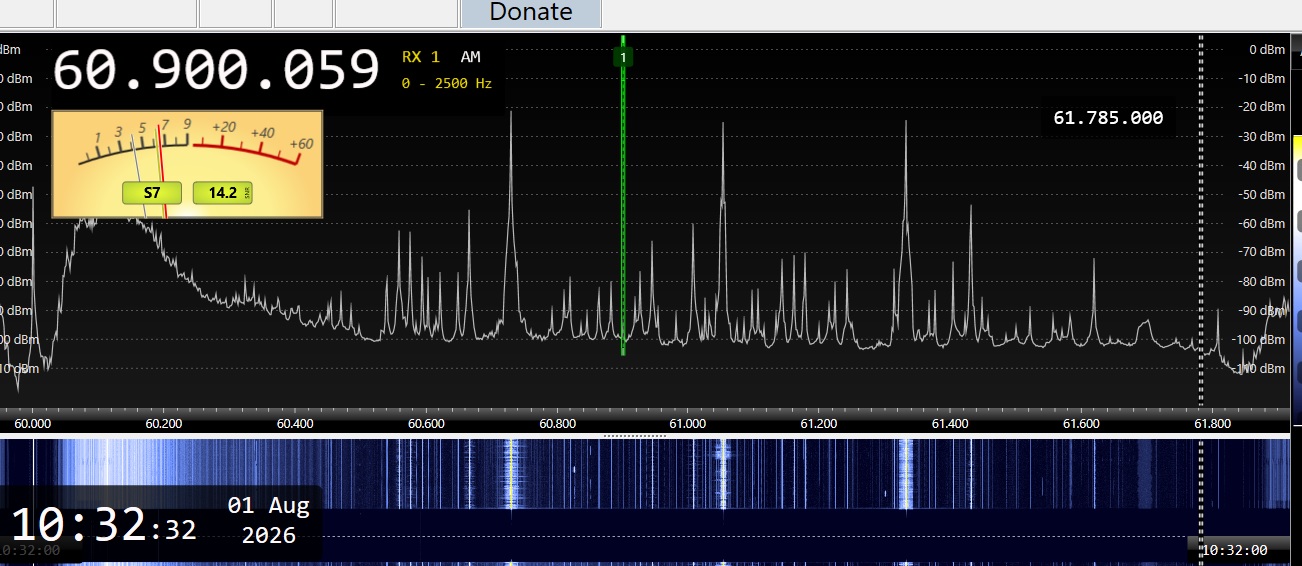Click the analog S-meter gauge
Viewport: 1302px width, 566px height.
pyautogui.click(x=187, y=164)
